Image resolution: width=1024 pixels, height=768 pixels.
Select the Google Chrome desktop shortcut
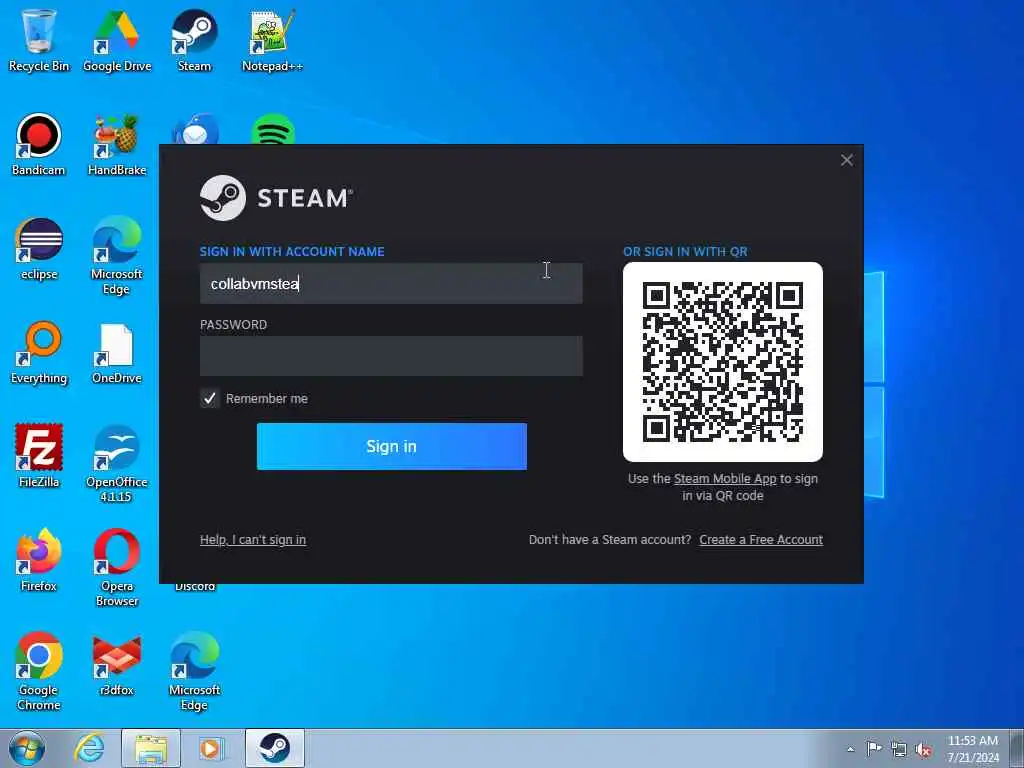39,671
